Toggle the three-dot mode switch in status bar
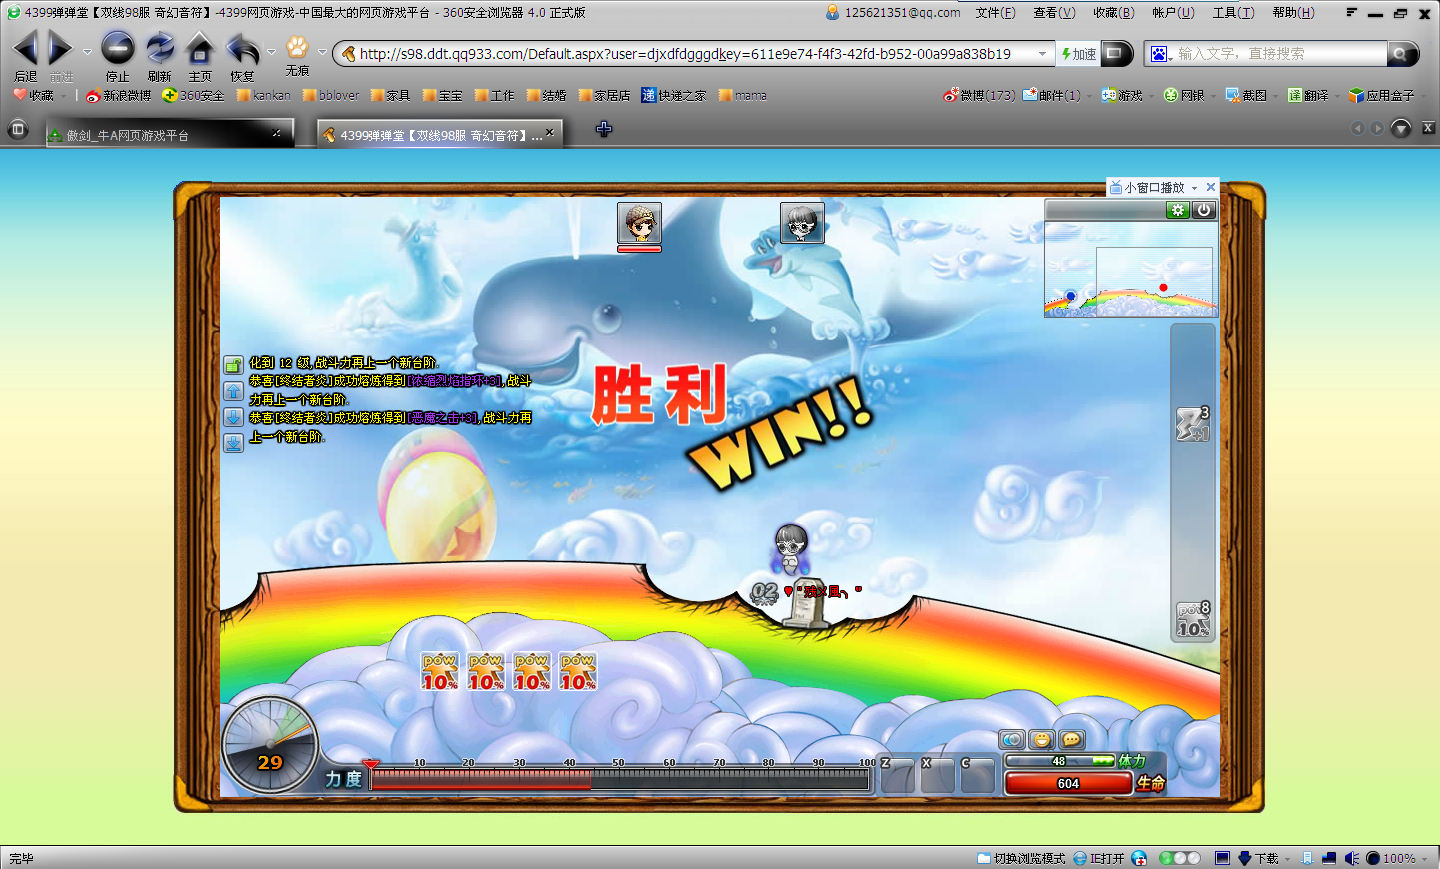The width and height of the screenshot is (1440, 869). tap(1180, 858)
